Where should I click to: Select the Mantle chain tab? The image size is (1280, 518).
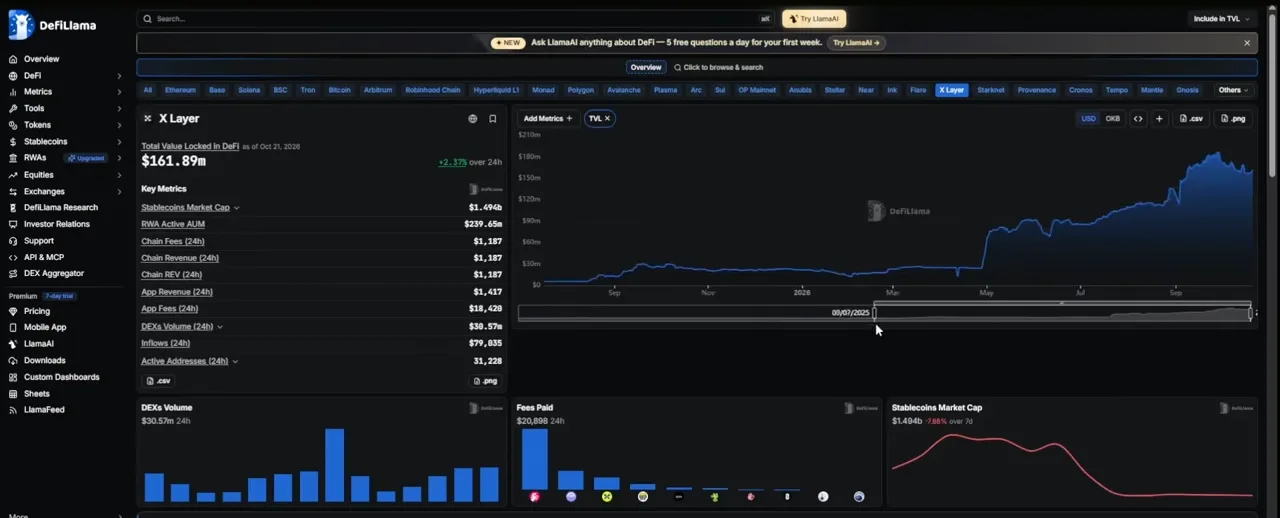(x=1152, y=90)
